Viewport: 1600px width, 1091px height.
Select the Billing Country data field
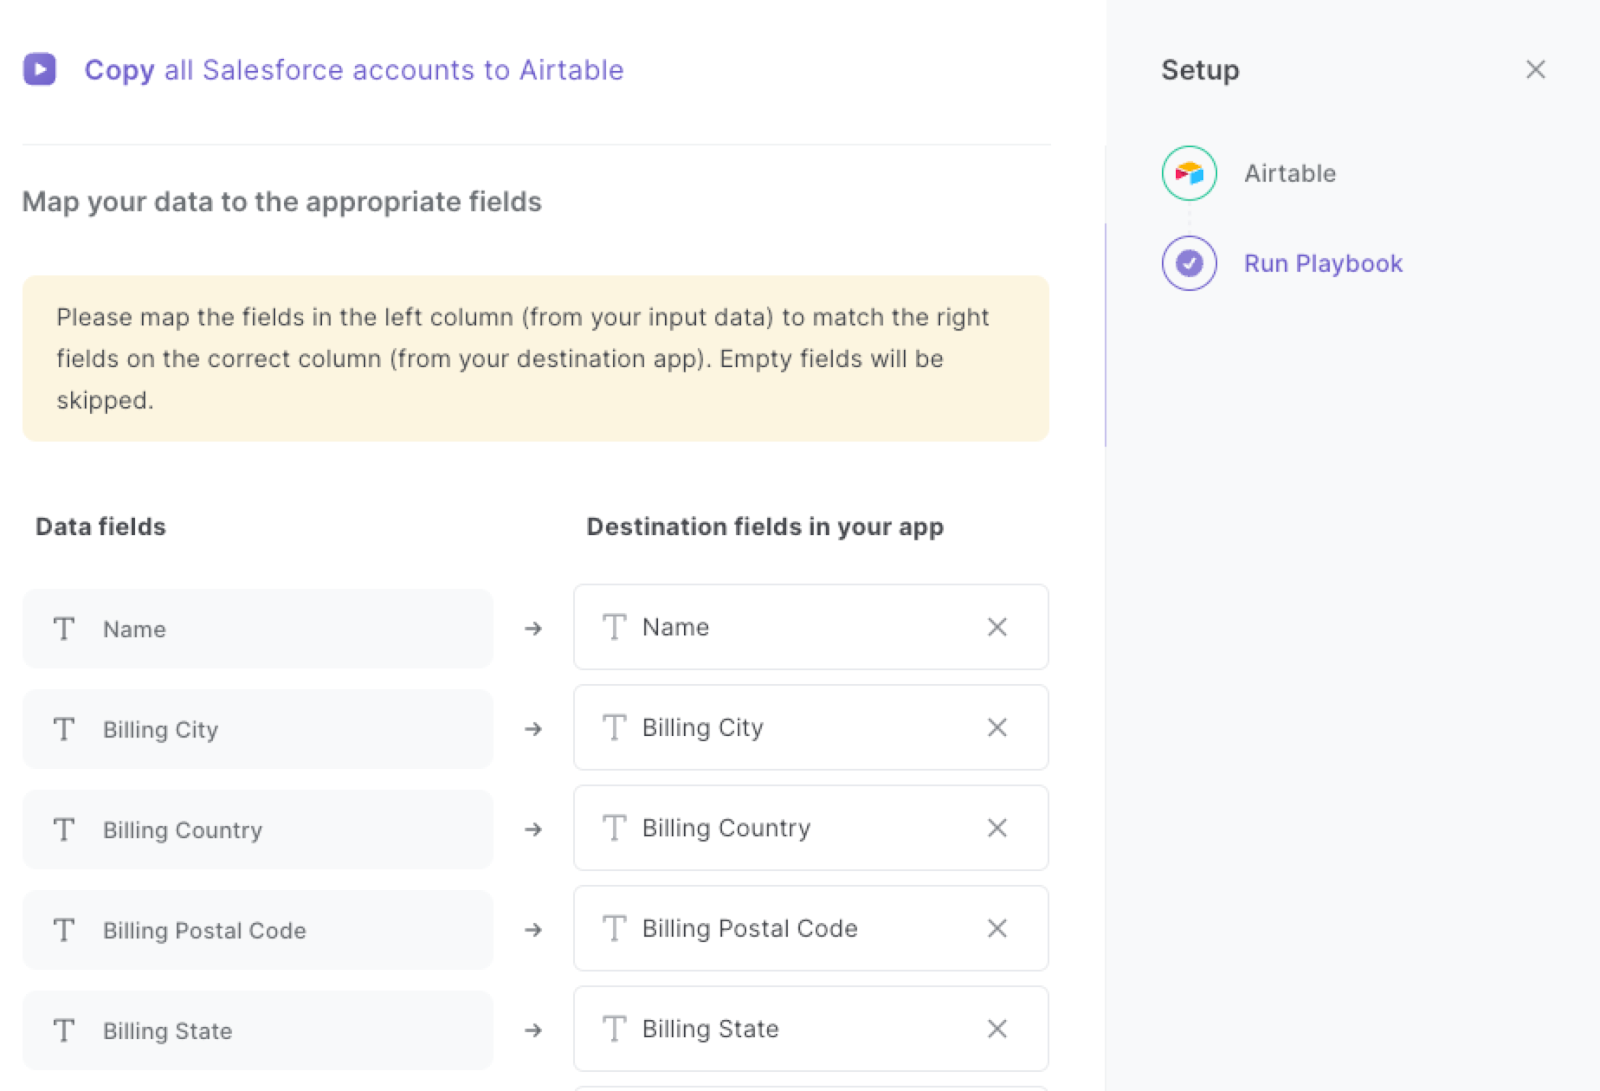tap(258, 830)
